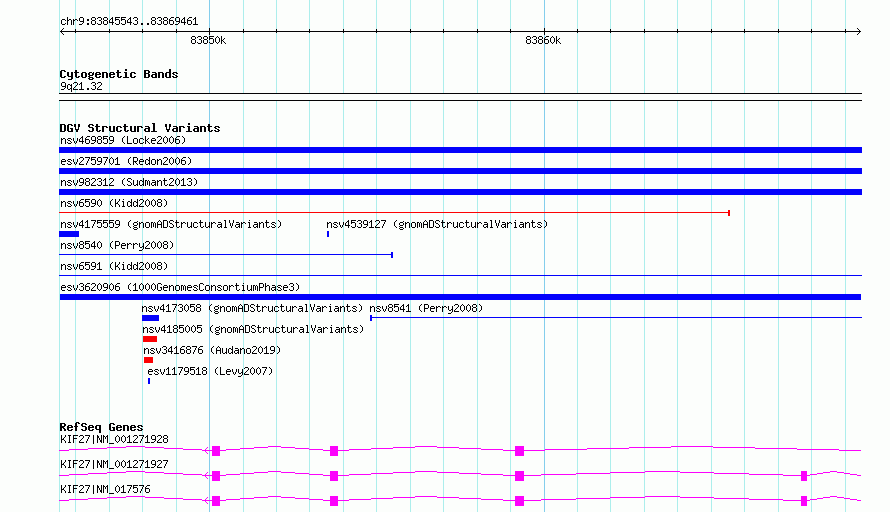Viewport: 890px width, 512px height.
Task: Open nsv4539127 gnomAD variant label
Action: click(437, 224)
